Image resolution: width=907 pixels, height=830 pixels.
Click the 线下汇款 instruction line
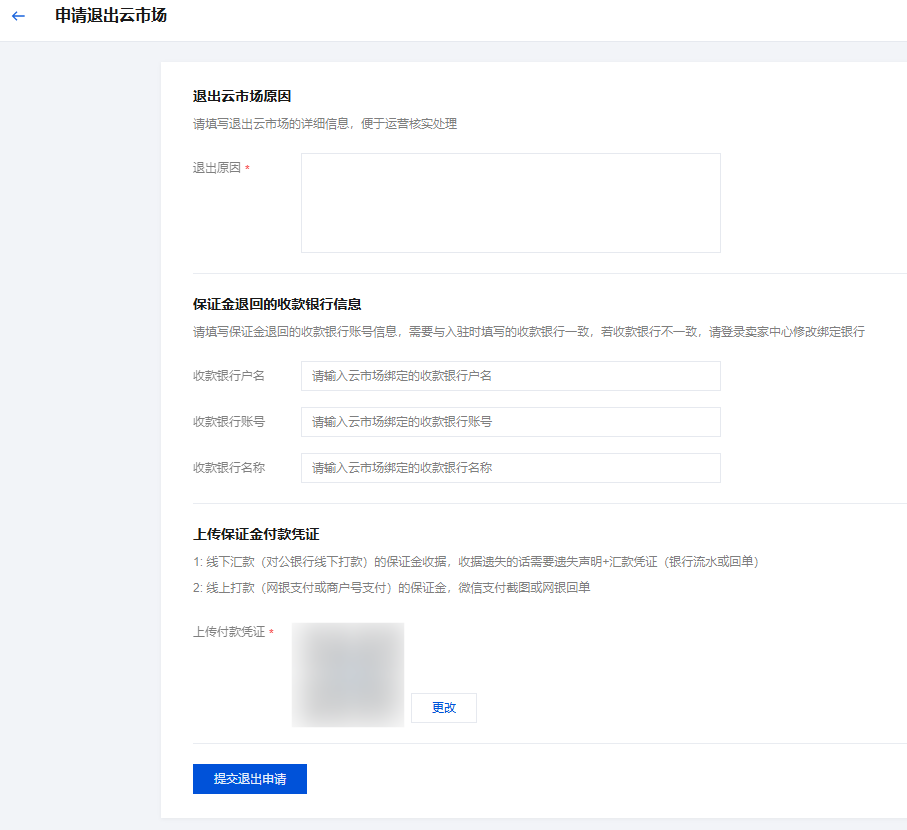[476, 562]
